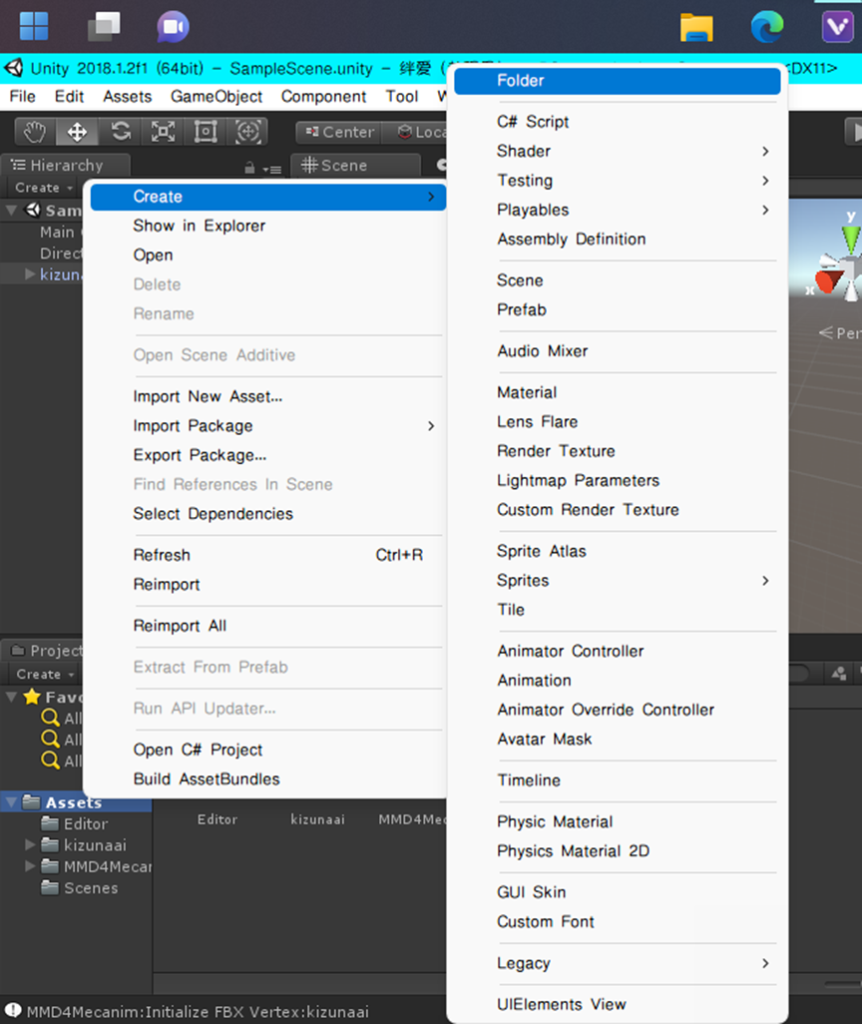Image resolution: width=862 pixels, height=1024 pixels.
Task: Create a new C# Script
Action: pyautogui.click(x=532, y=122)
